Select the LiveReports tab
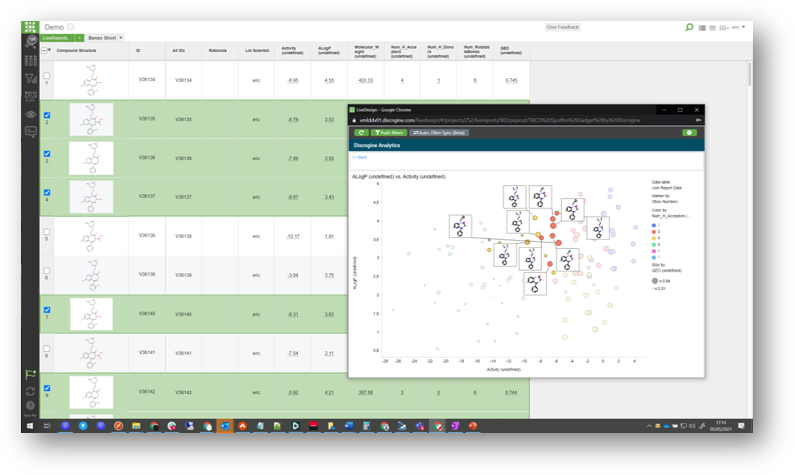The height and width of the screenshot is (475, 795). coord(58,38)
